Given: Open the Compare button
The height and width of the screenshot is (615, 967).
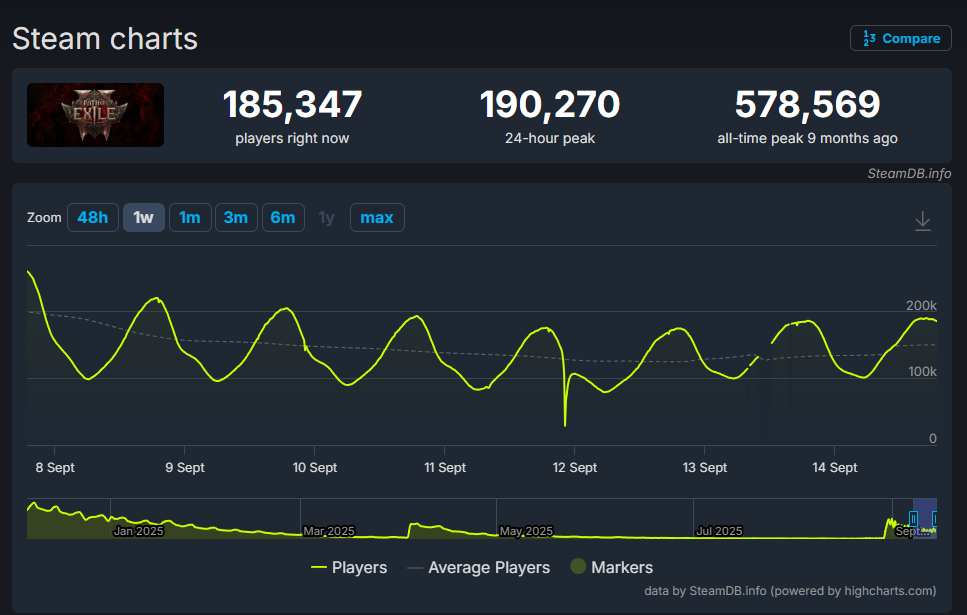Looking at the screenshot, I should point(900,38).
